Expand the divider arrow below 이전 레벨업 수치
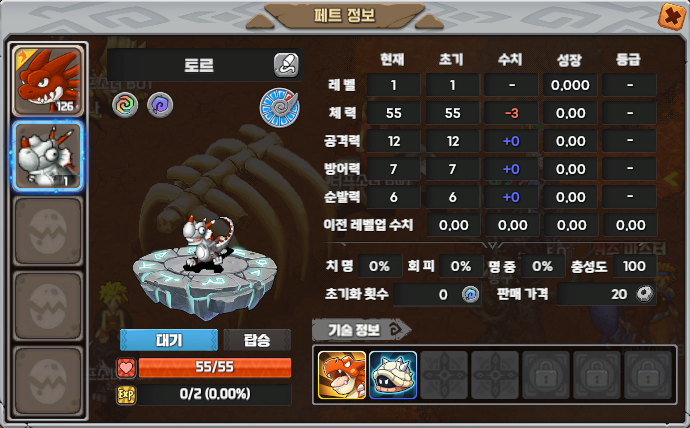Viewport: 690px width, 428px height. pos(492,245)
